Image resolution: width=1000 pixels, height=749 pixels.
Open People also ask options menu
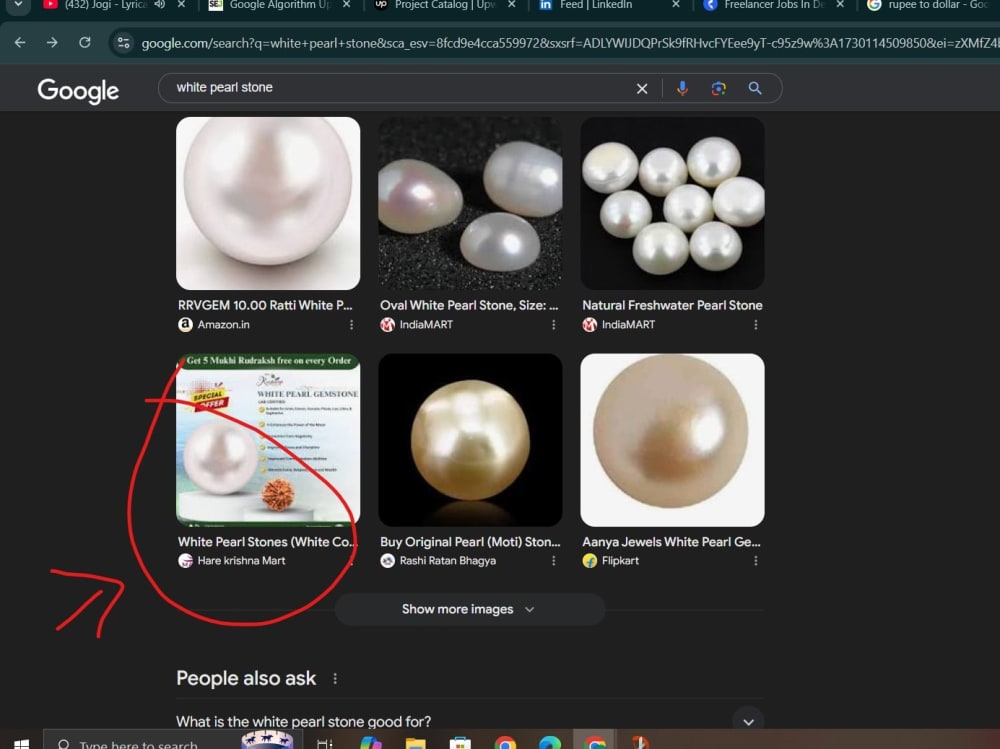(335, 678)
